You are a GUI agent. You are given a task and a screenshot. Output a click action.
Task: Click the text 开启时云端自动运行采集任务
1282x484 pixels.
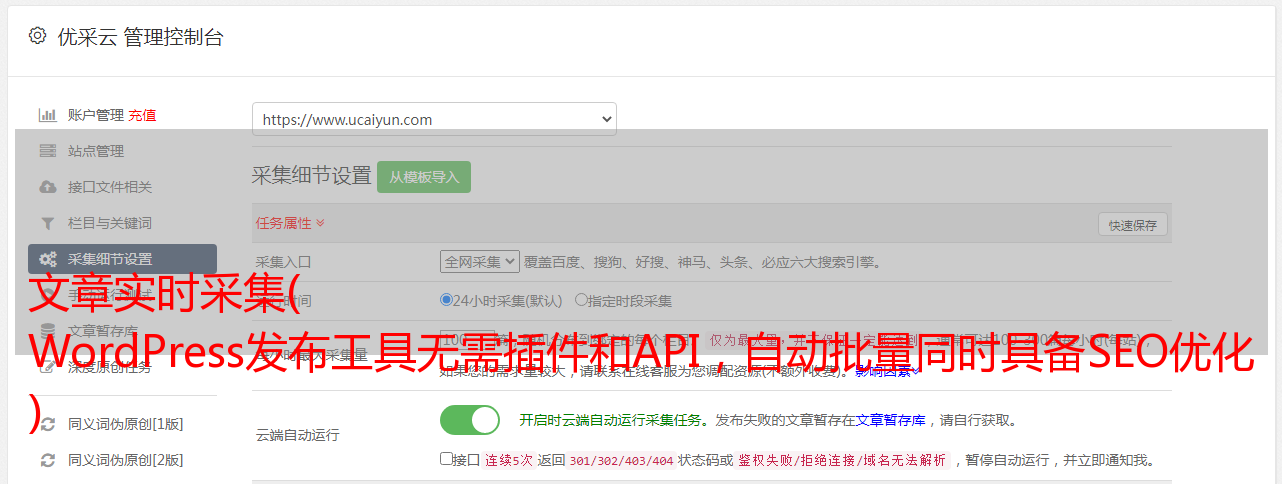pyautogui.click(x=610, y=420)
